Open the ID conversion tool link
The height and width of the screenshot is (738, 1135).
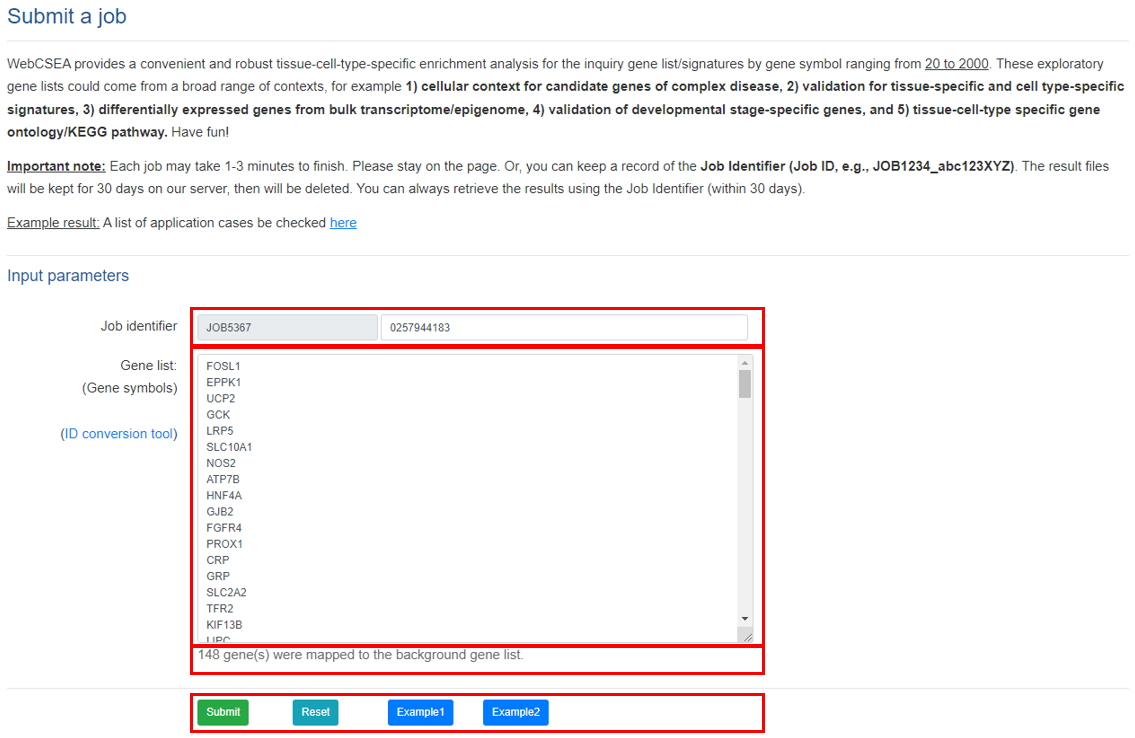pos(120,434)
